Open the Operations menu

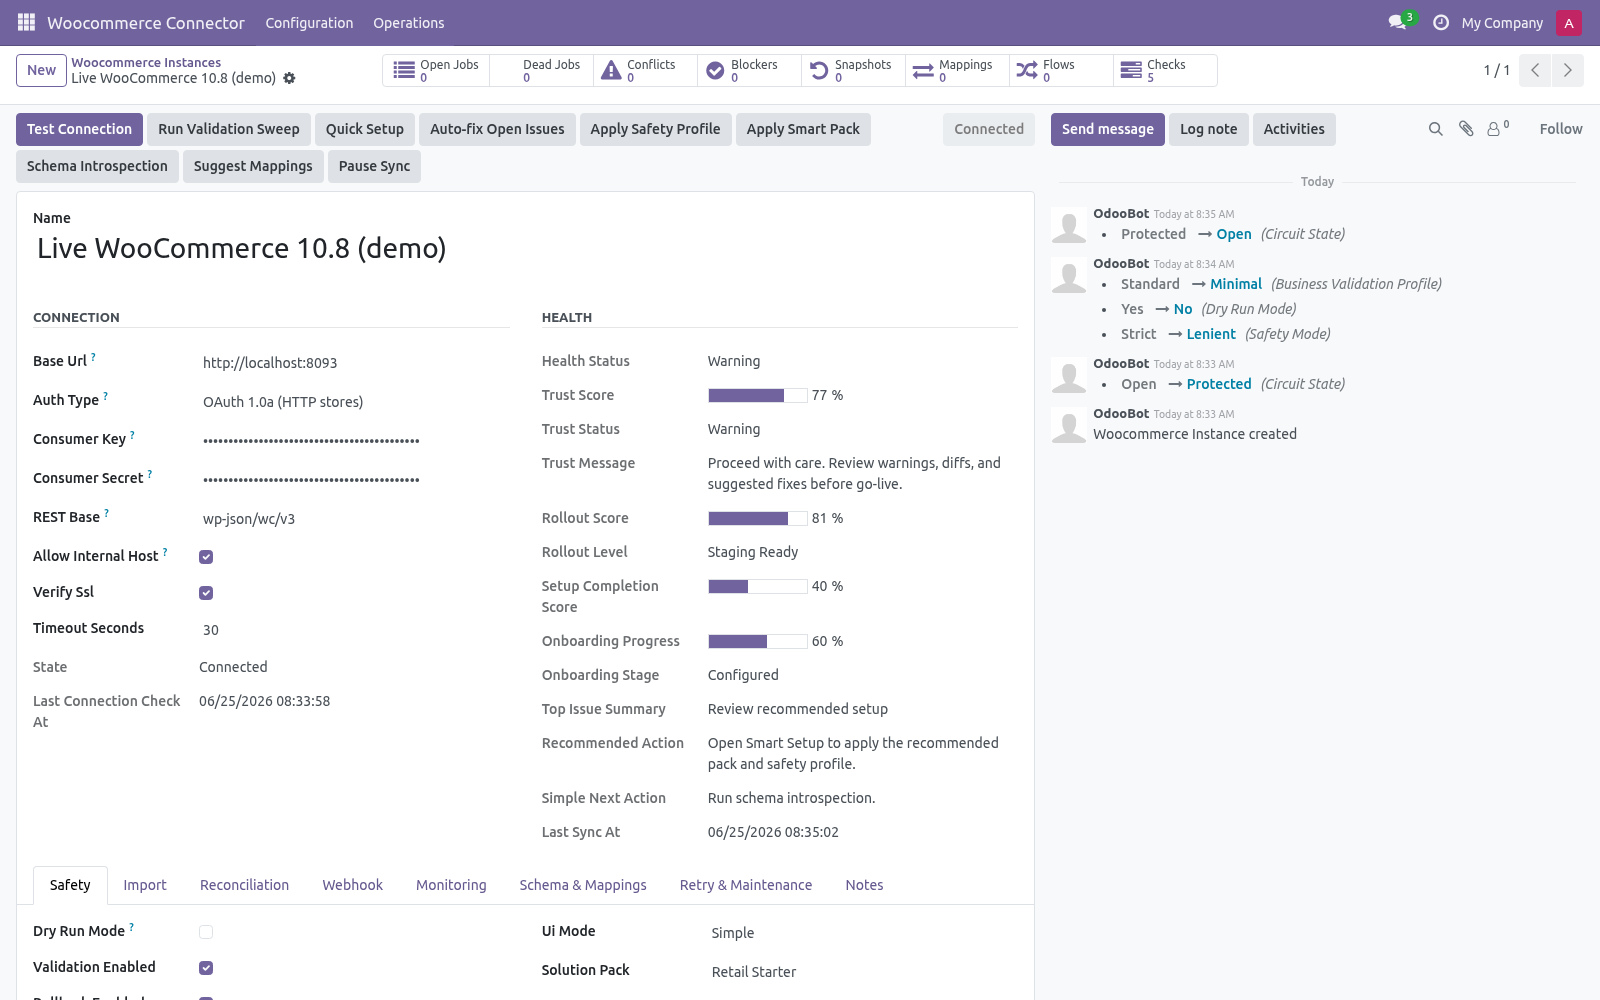[408, 23]
